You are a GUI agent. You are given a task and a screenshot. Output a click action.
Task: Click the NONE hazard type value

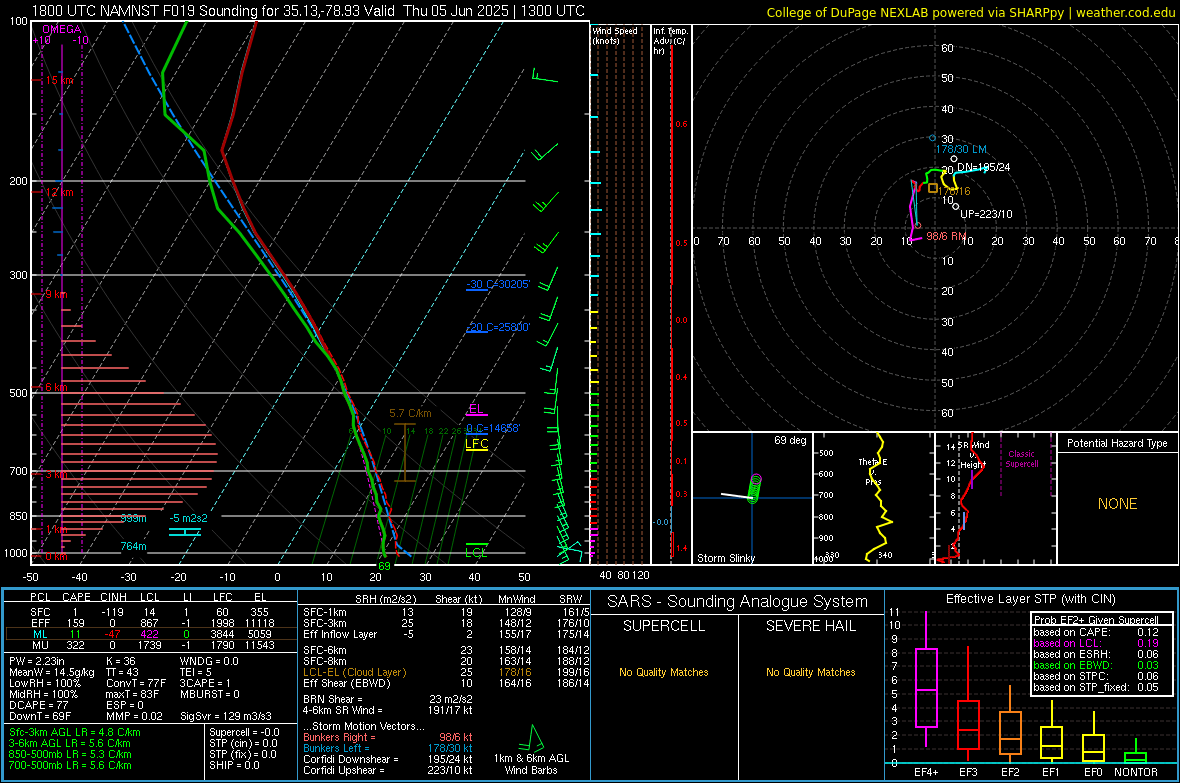[1117, 504]
